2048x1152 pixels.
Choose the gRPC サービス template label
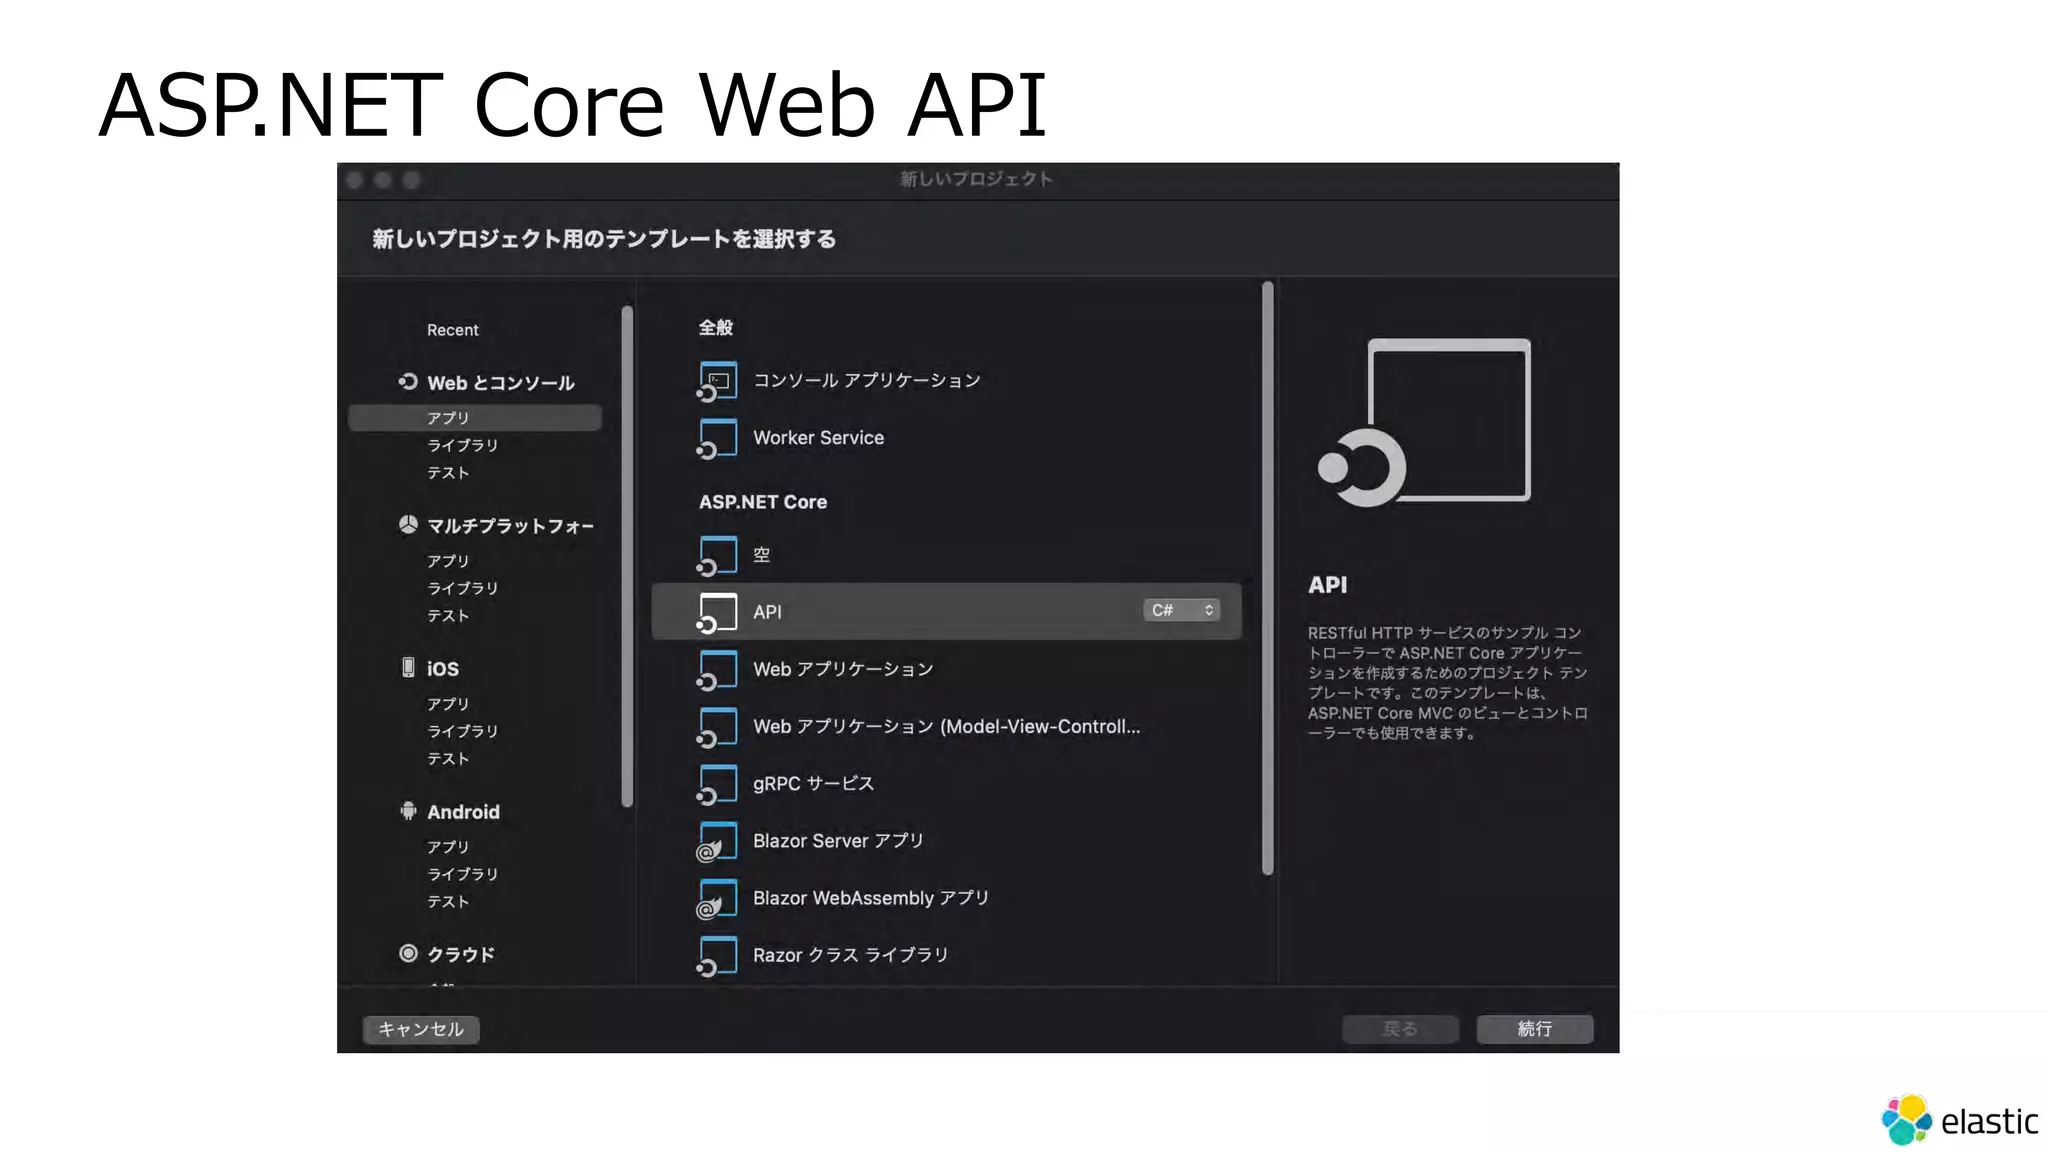[x=813, y=783]
